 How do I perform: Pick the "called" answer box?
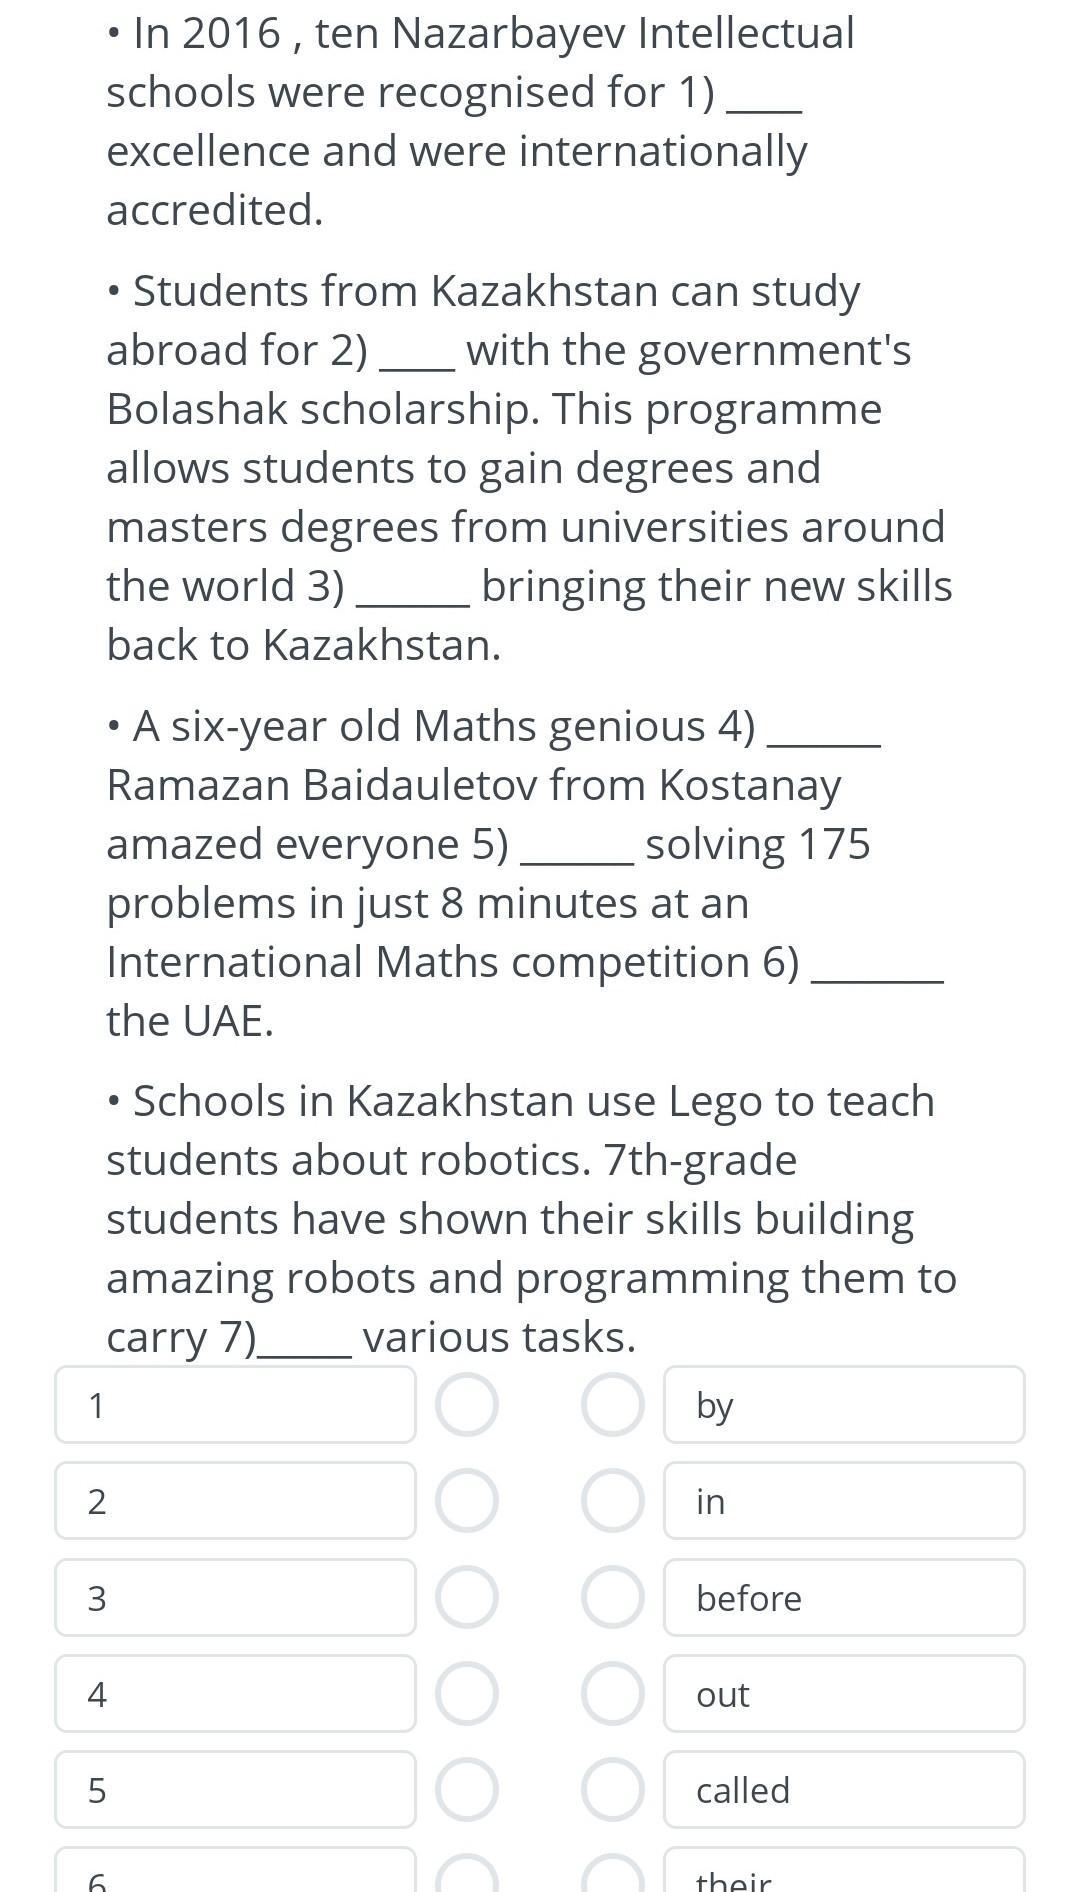tap(844, 1790)
